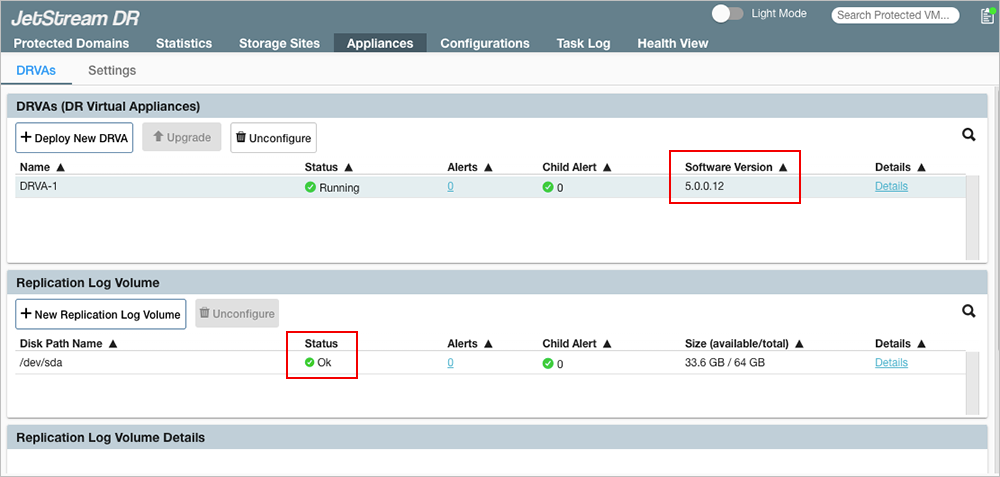The width and height of the screenshot is (1000, 477).
Task: Click the search magnifier in Replication Log Volume panel
Action: [x=968, y=311]
